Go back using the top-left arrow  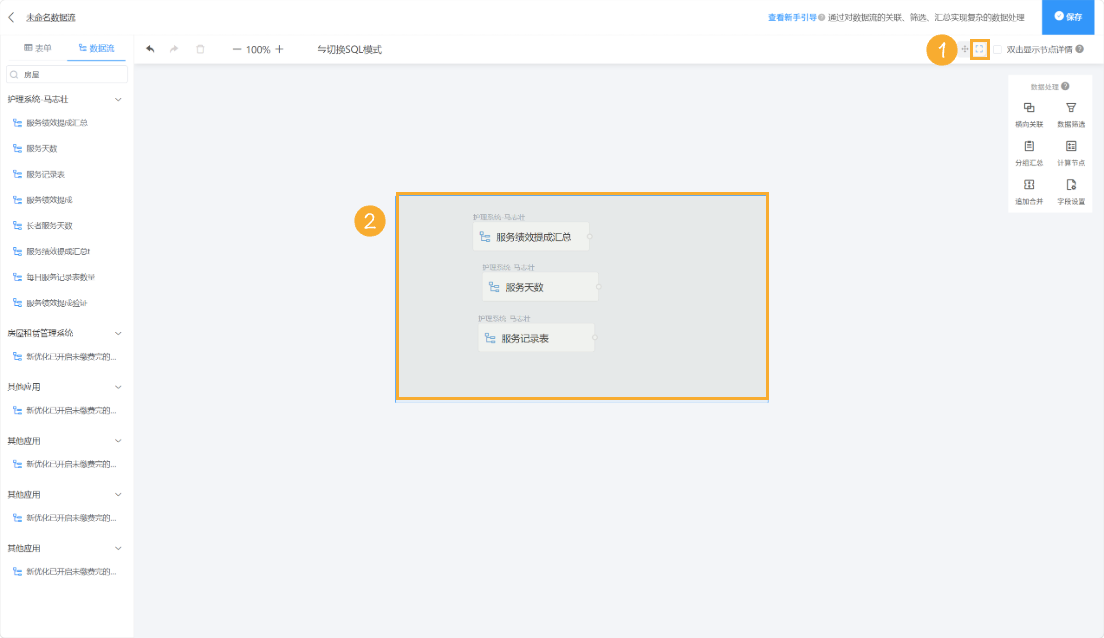pyautogui.click(x=11, y=17)
